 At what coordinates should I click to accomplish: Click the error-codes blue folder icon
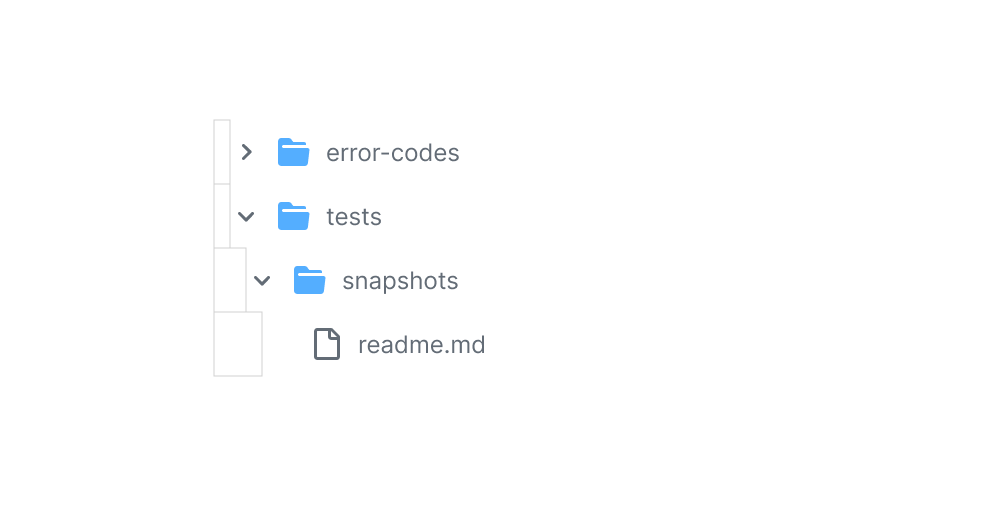pyautogui.click(x=293, y=152)
